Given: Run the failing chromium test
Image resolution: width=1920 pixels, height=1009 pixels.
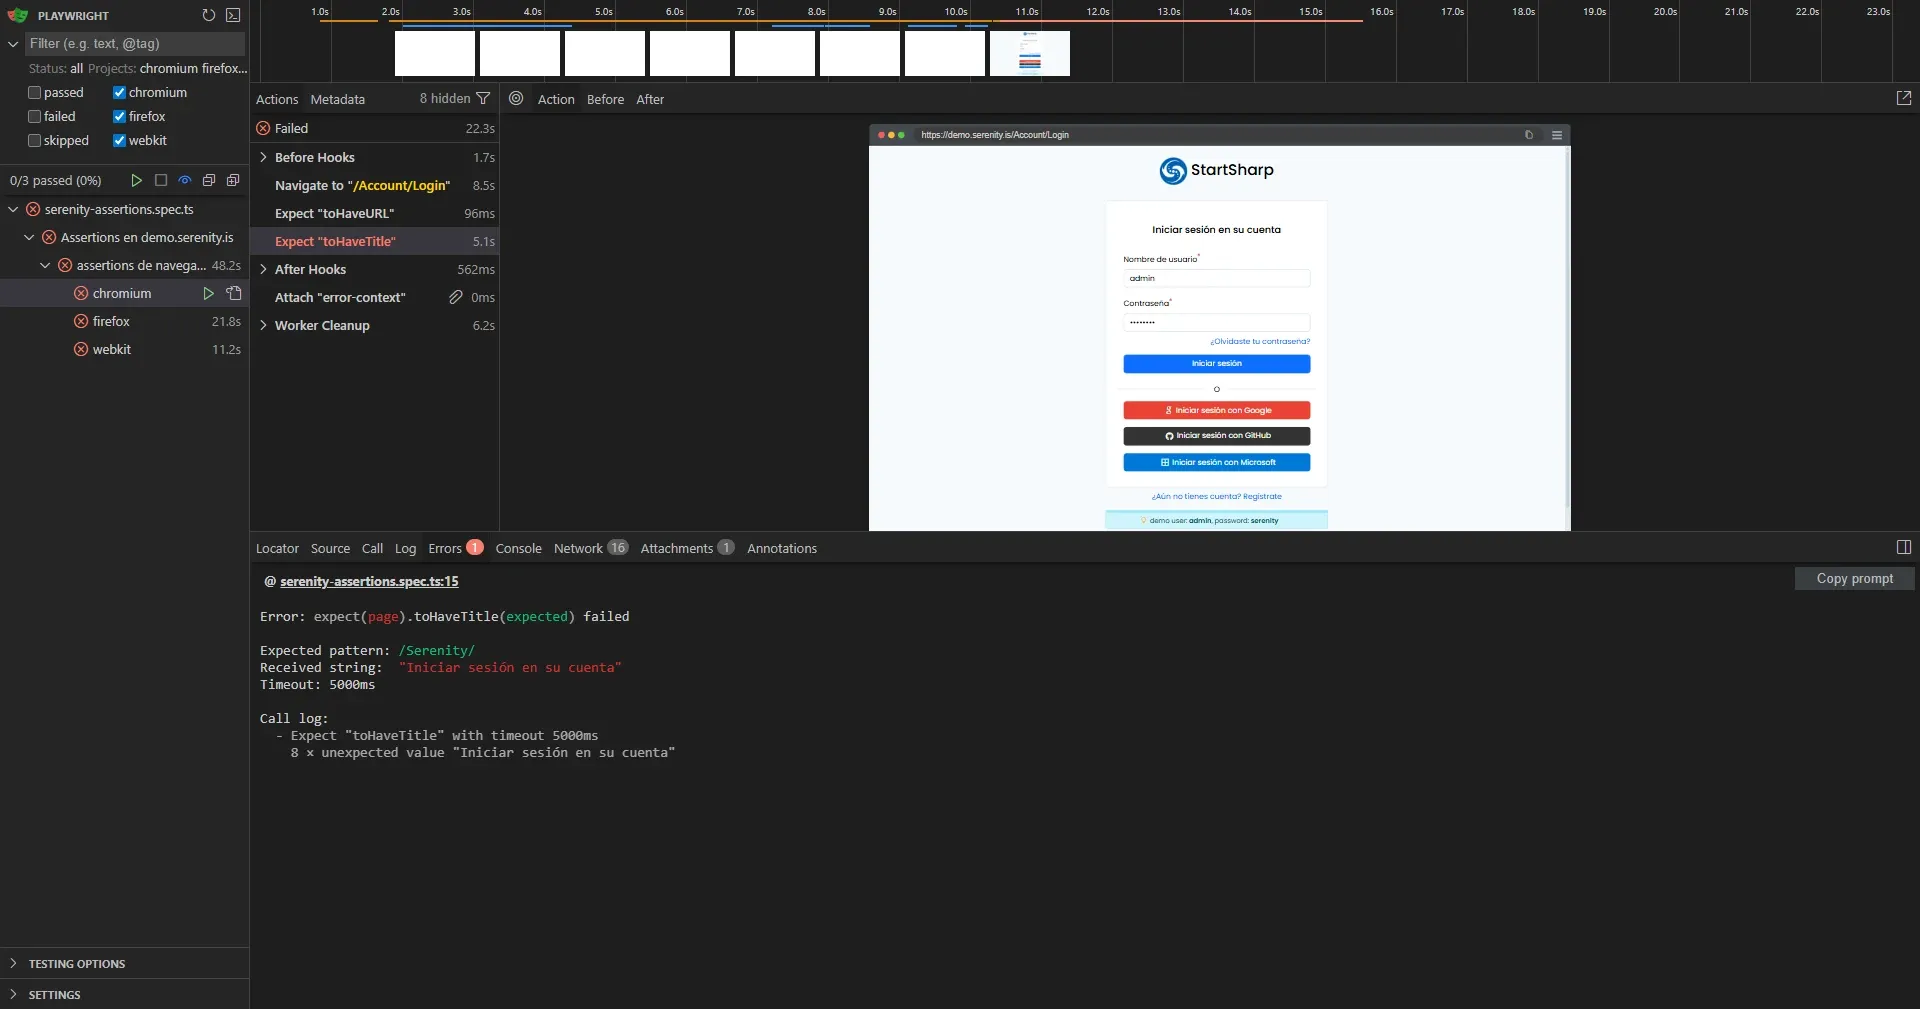Looking at the screenshot, I should click(x=209, y=293).
